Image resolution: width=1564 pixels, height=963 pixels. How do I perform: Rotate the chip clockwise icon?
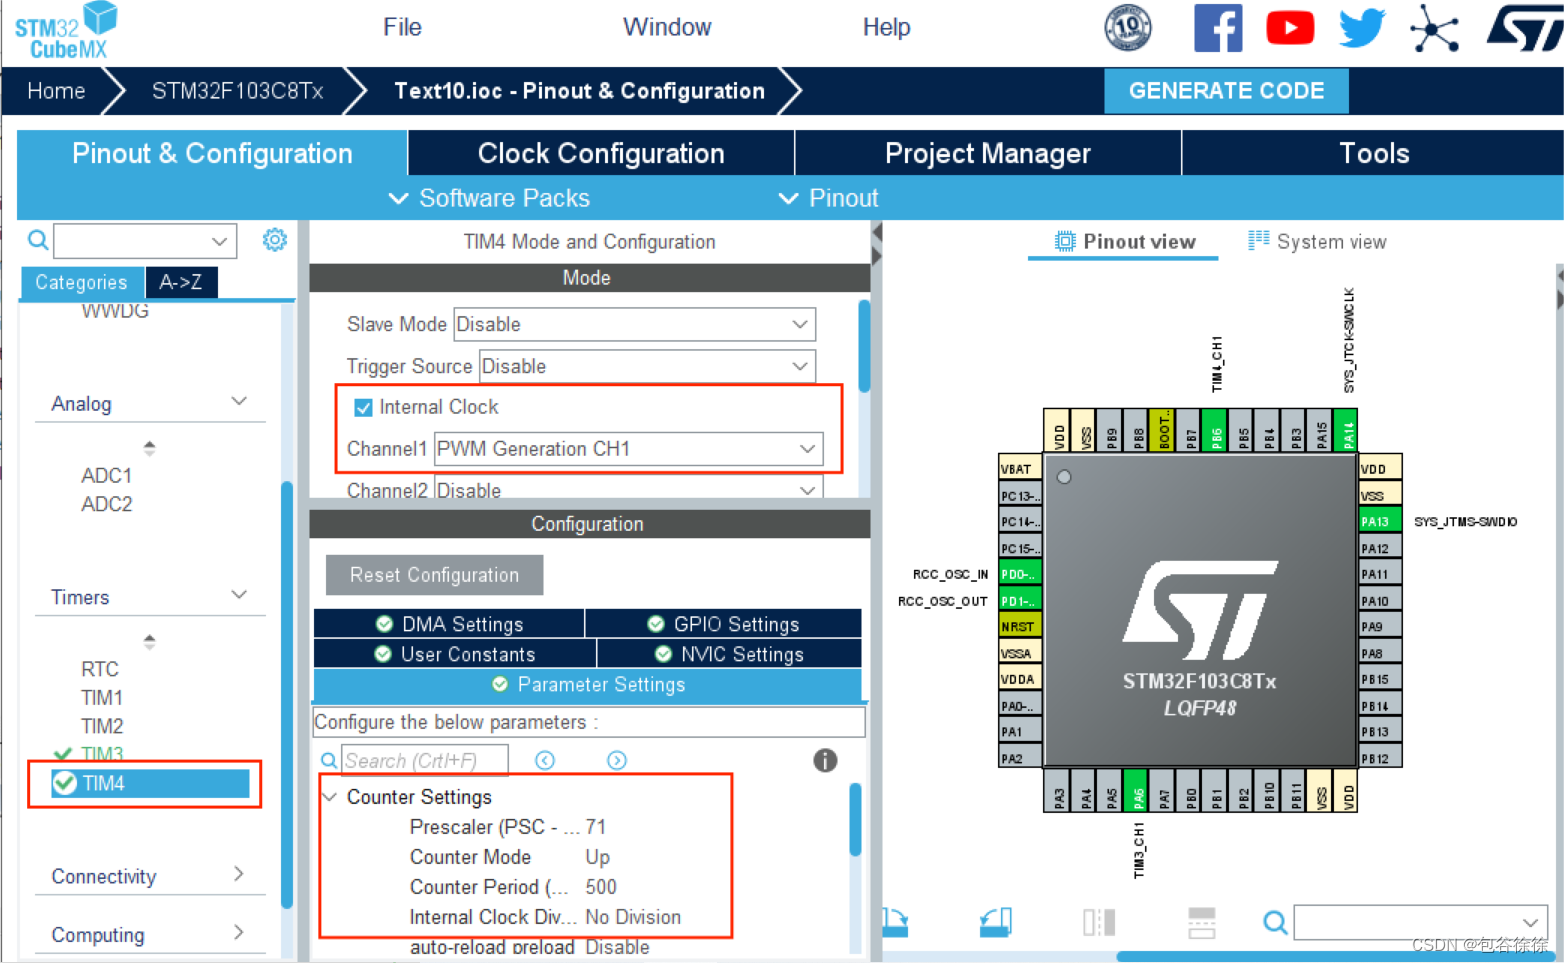(896, 922)
